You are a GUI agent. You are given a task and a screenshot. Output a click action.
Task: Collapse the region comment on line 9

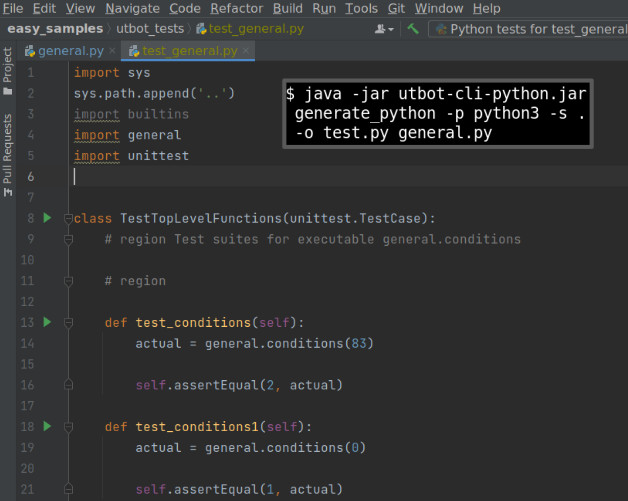point(68,239)
